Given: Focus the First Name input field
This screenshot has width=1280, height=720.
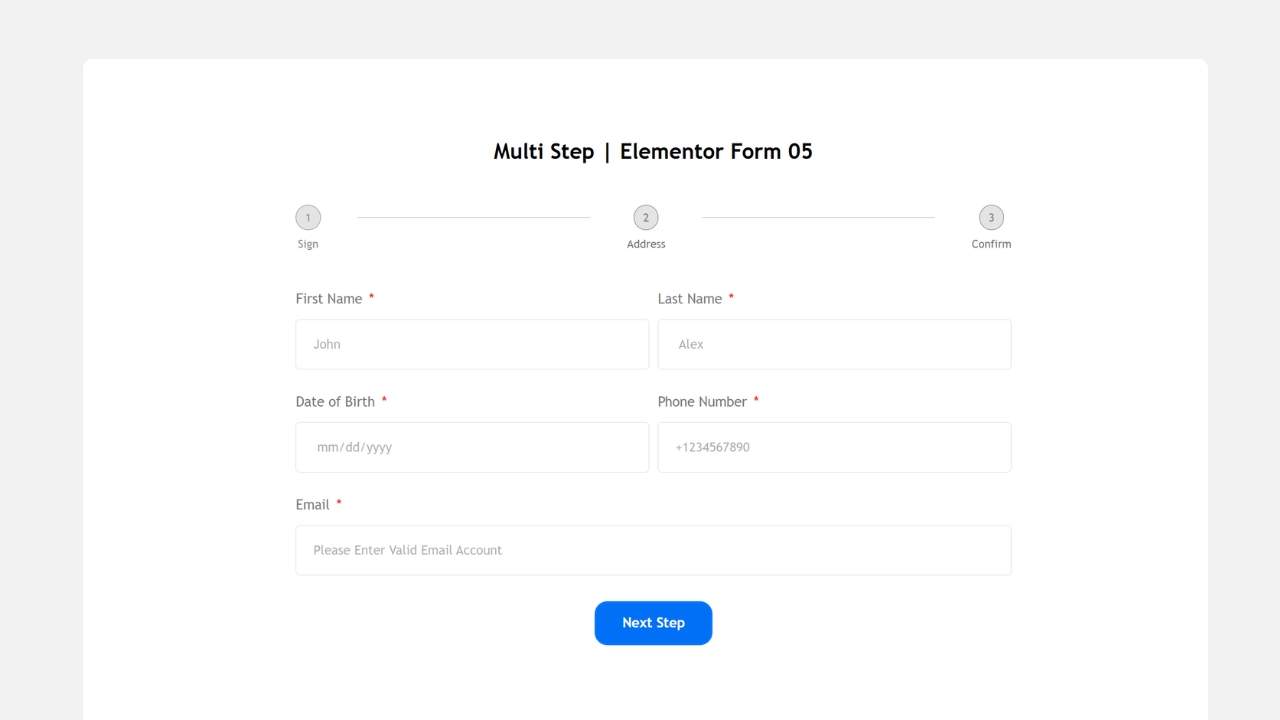Looking at the screenshot, I should (x=472, y=344).
